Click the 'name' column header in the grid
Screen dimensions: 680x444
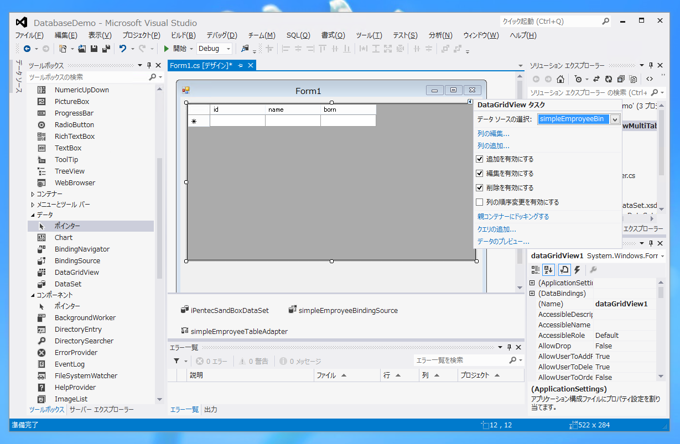click(x=293, y=110)
